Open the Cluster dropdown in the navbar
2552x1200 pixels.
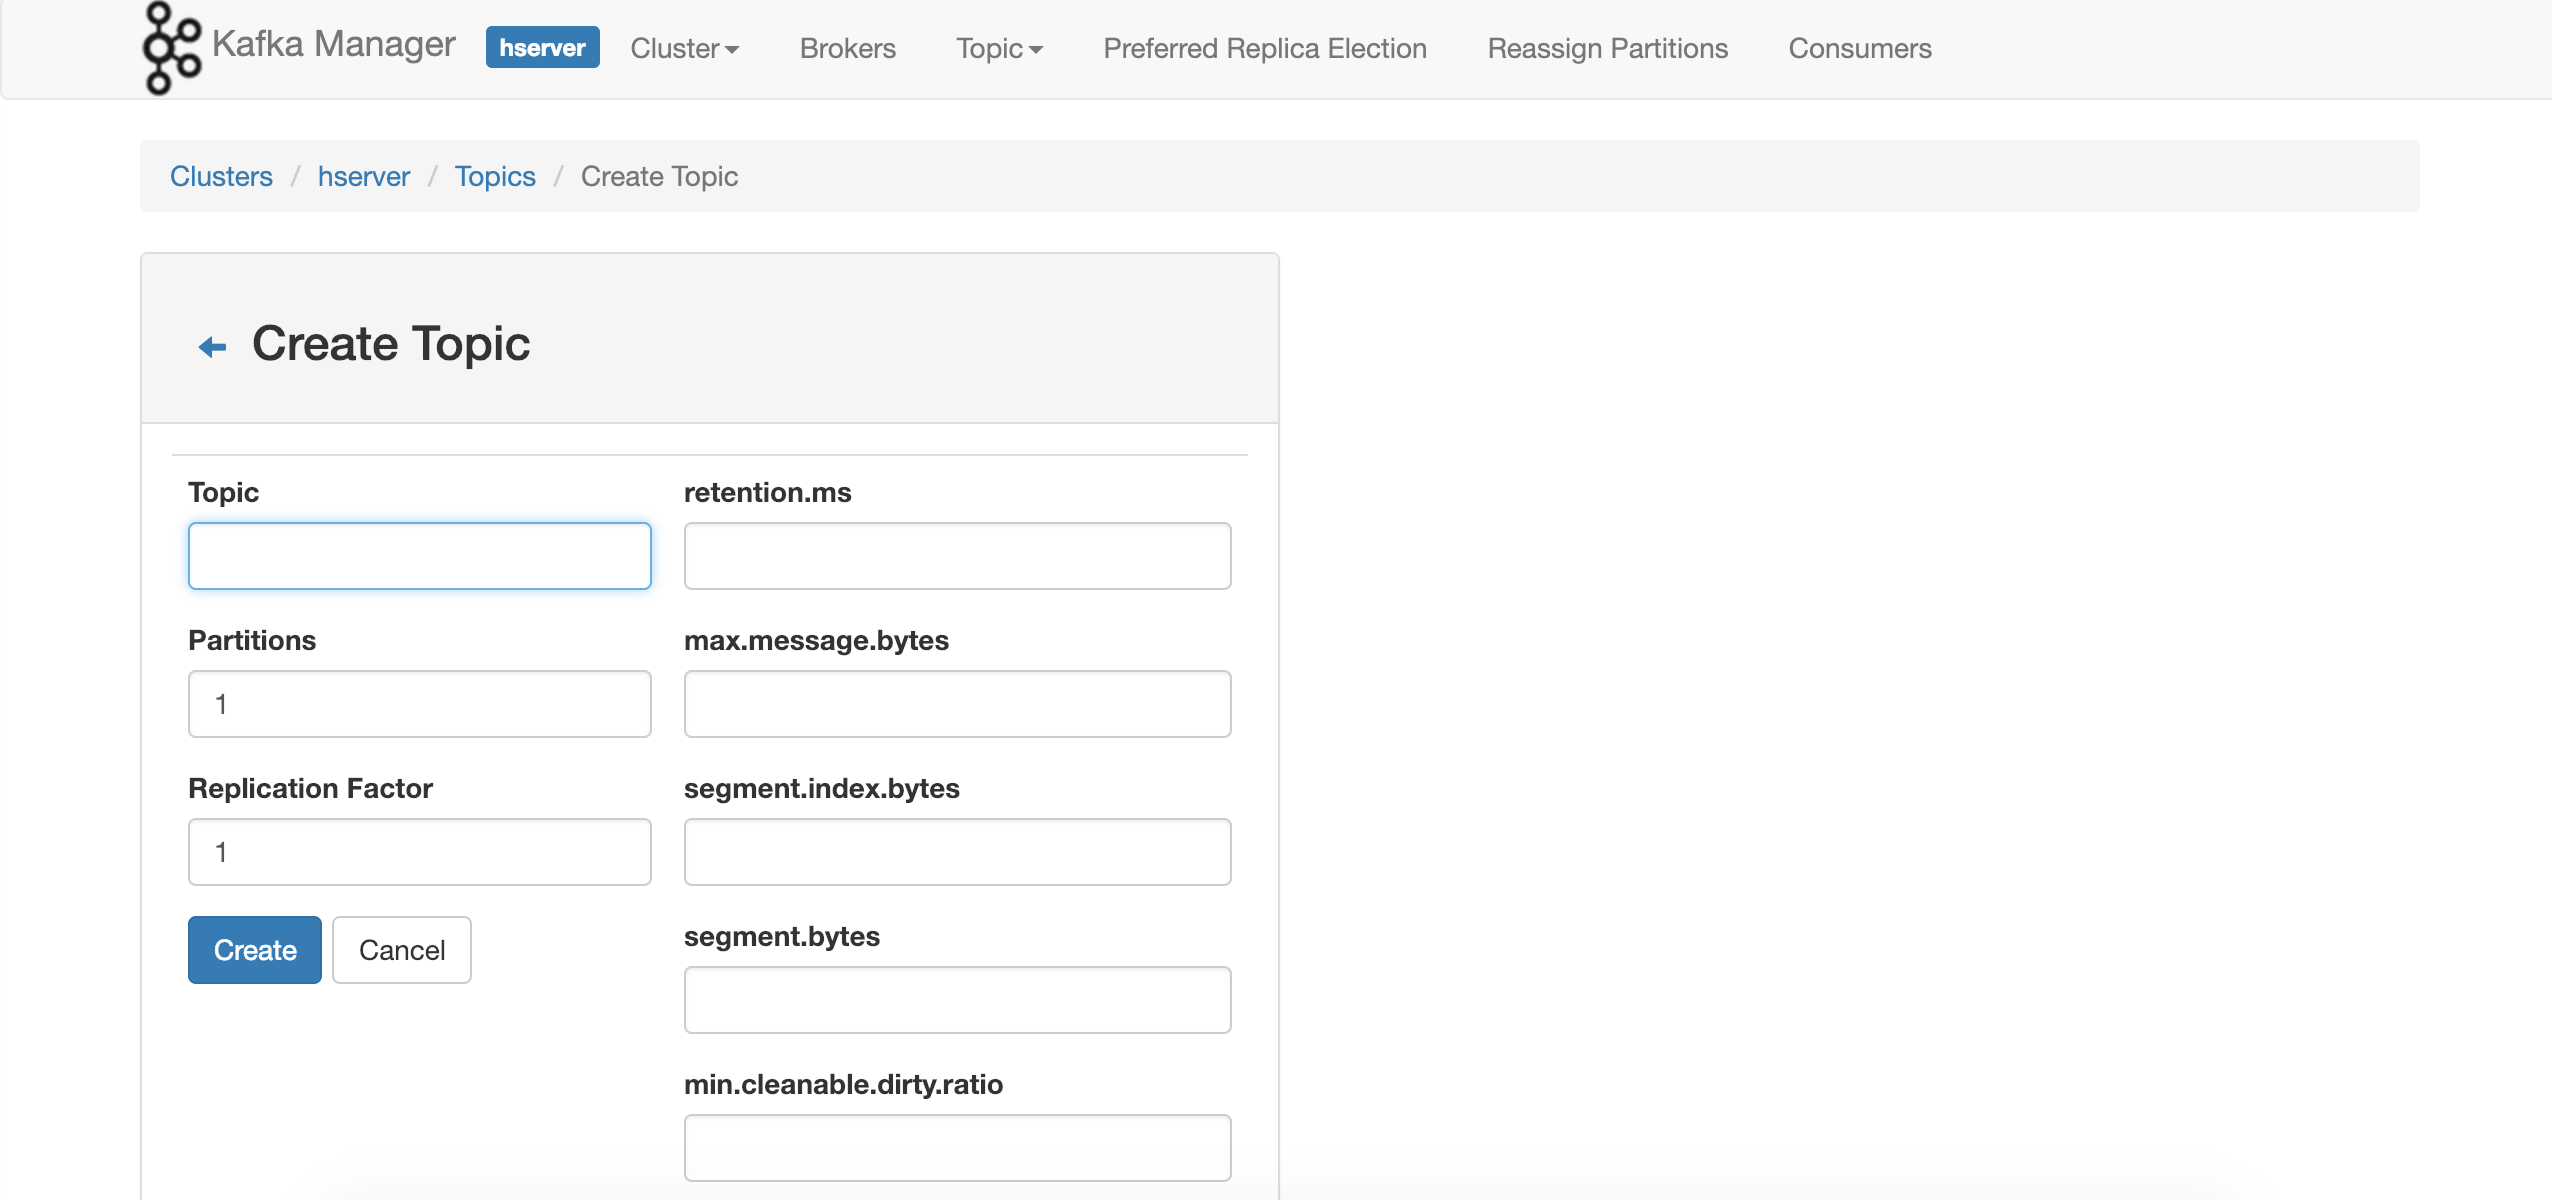pyautogui.click(x=683, y=48)
